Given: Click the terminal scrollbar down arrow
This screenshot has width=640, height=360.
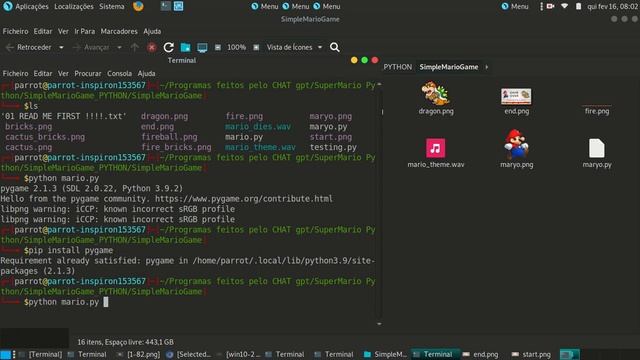Looking at the screenshot, I should coord(379,324).
